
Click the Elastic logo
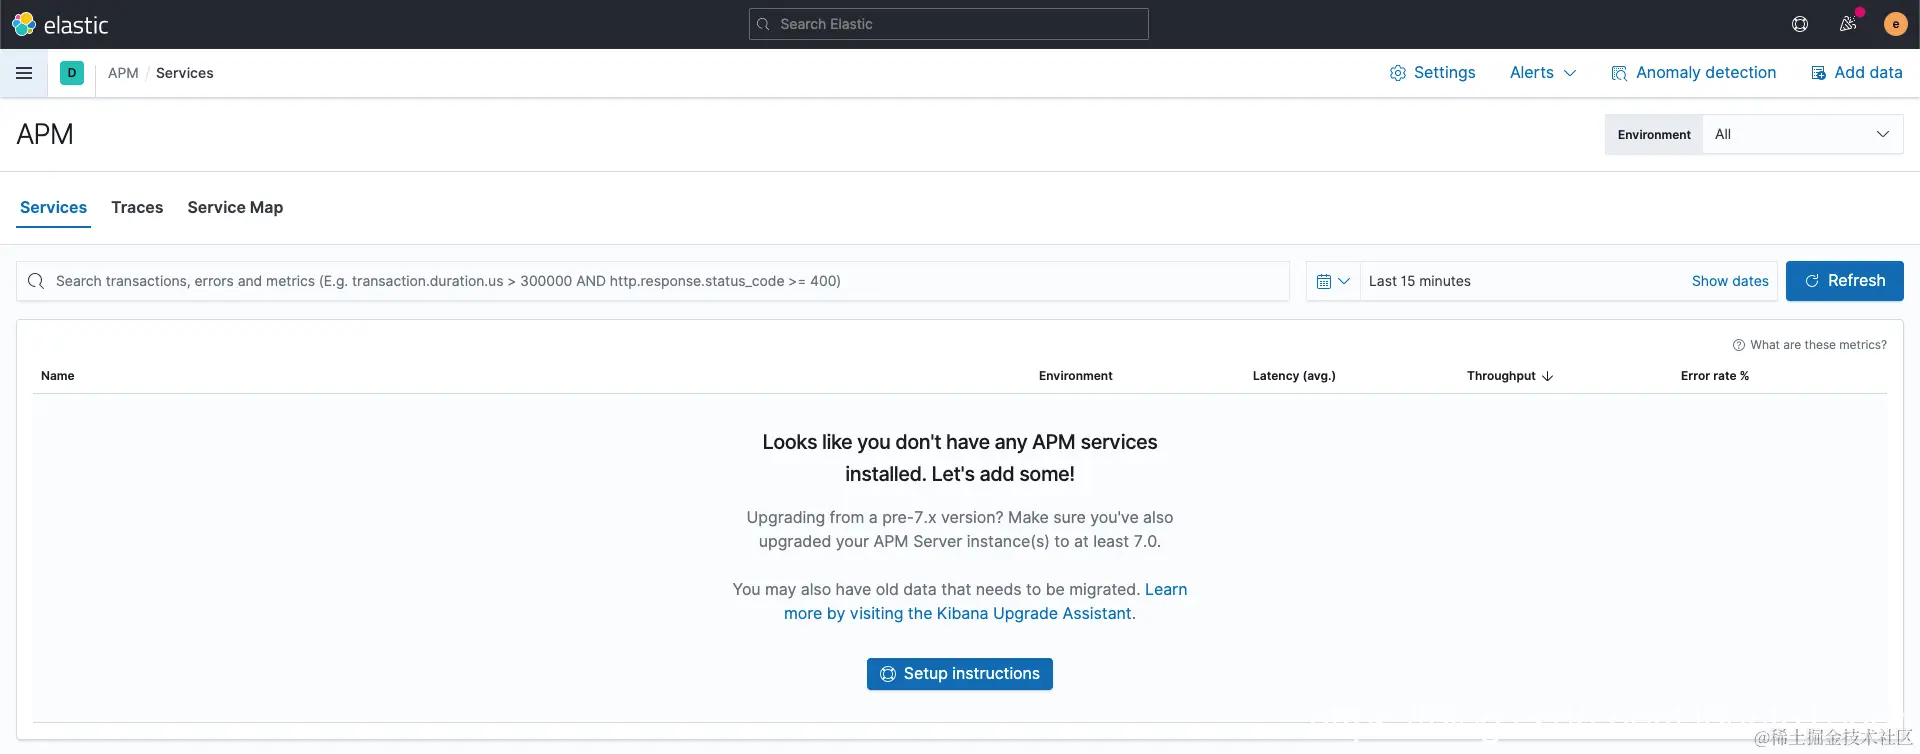click(60, 24)
